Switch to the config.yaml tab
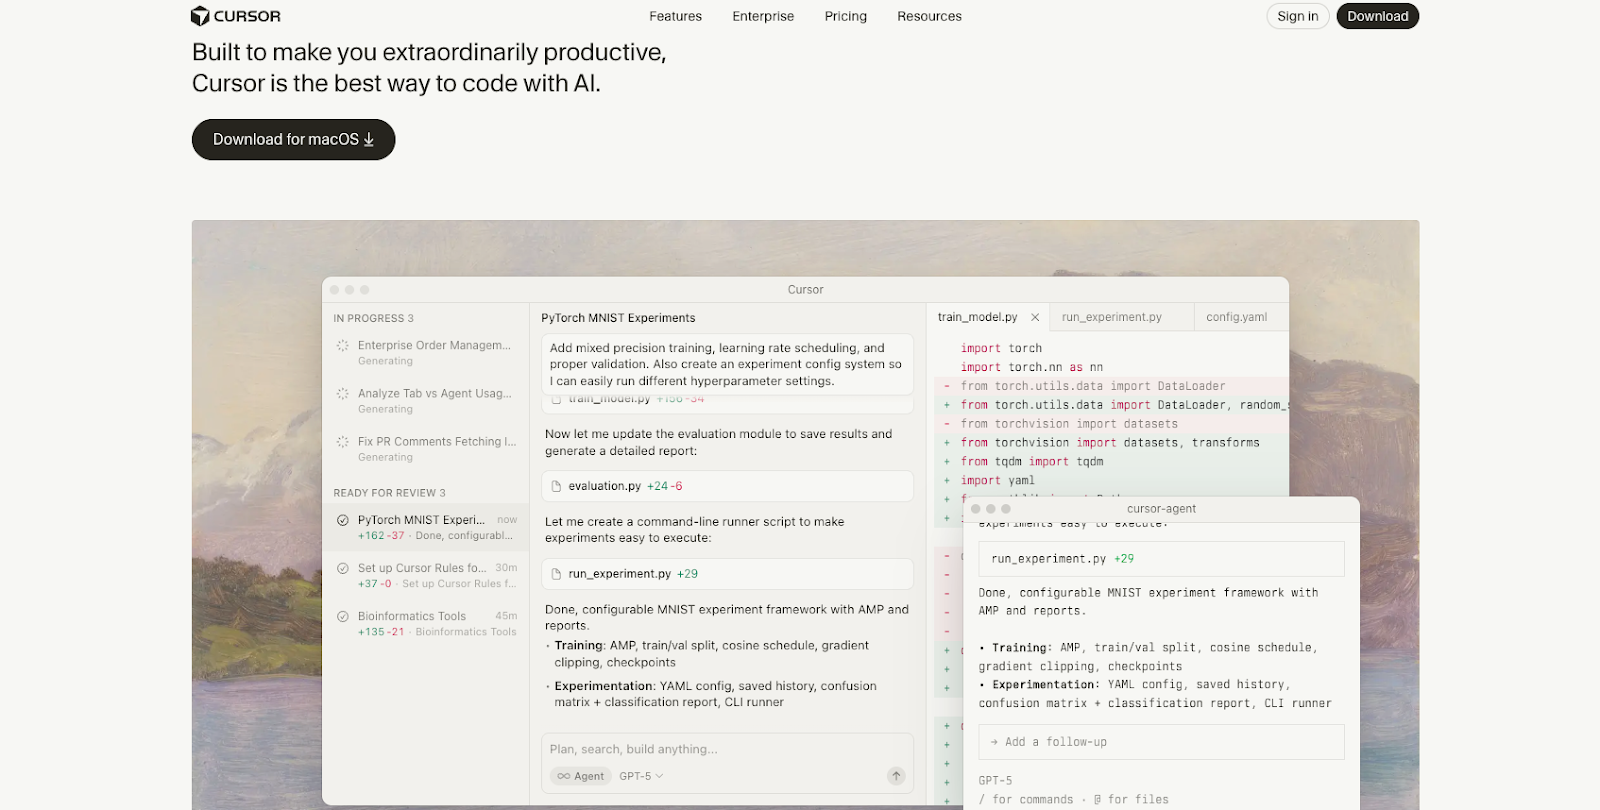This screenshot has width=1600, height=810. [1236, 318]
